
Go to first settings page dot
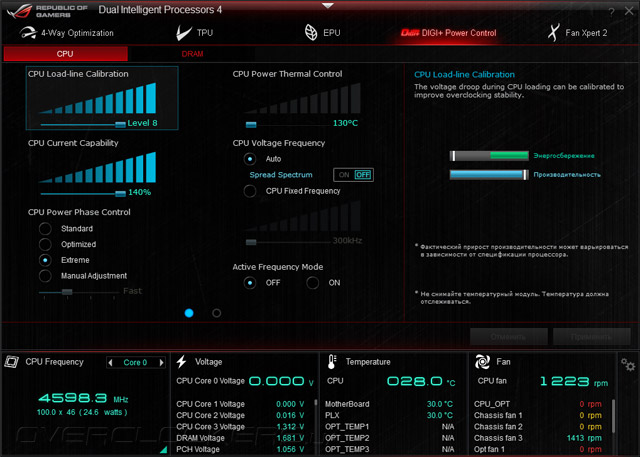pos(189,313)
